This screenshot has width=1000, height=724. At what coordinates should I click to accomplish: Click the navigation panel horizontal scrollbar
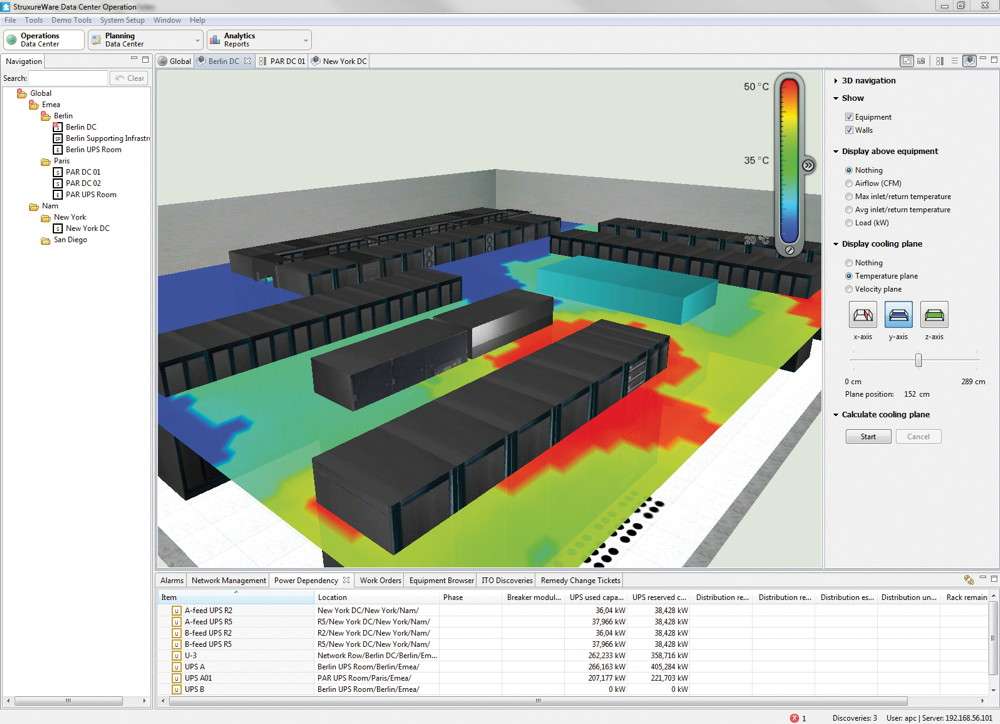click(68, 700)
